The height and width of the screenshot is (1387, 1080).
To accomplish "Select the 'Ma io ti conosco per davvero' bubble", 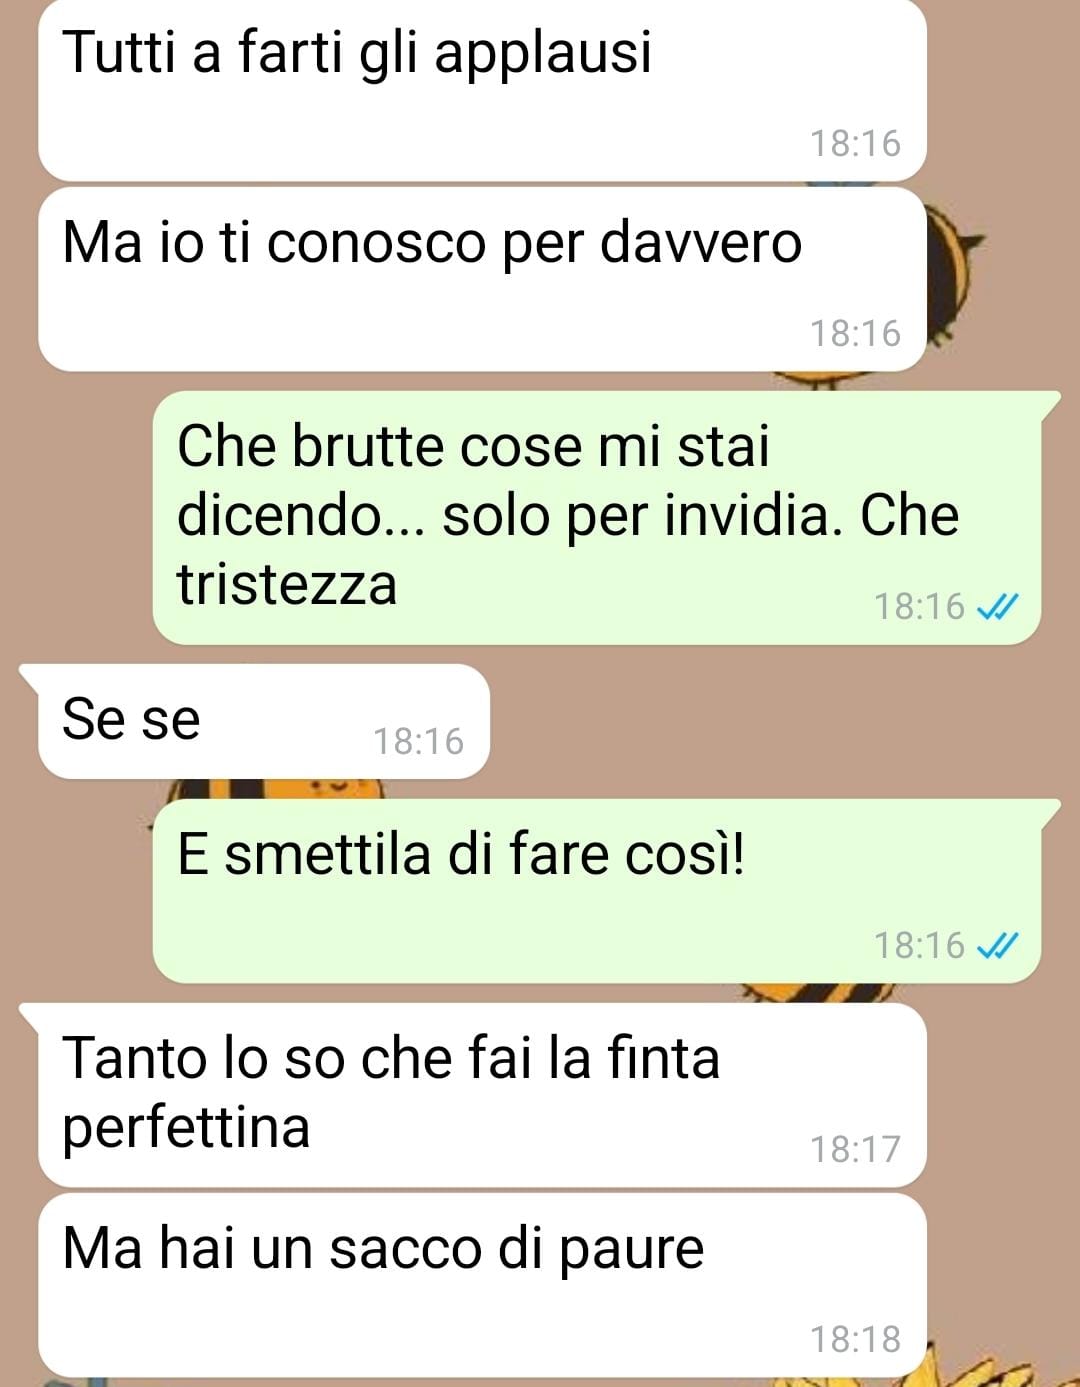I will click(482, 279).
